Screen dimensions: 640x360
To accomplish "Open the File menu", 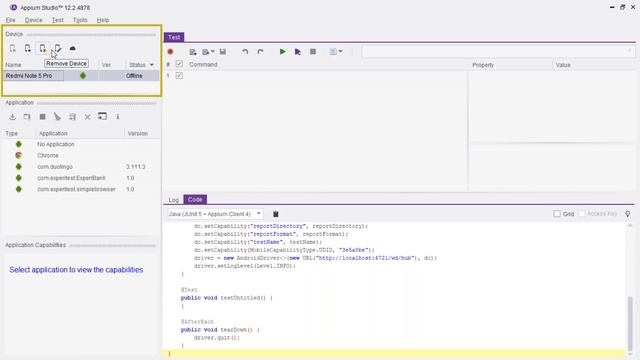I will click(10, 20).
